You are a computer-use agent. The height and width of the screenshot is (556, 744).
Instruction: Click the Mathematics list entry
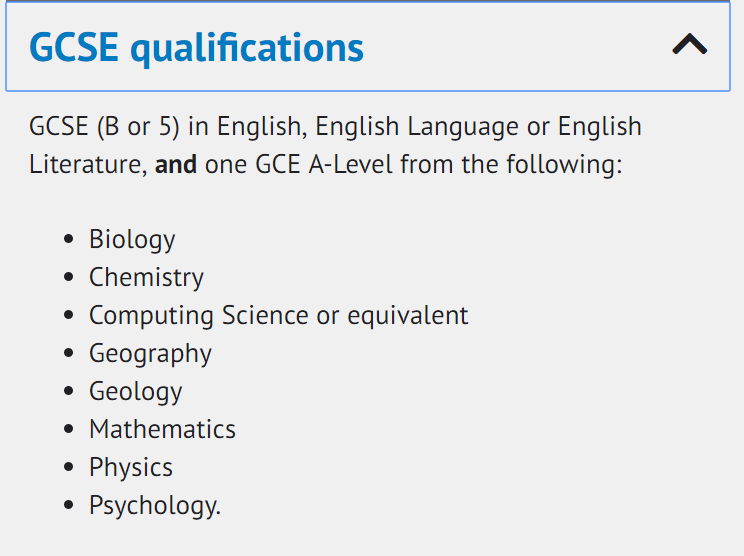point(162,429)
